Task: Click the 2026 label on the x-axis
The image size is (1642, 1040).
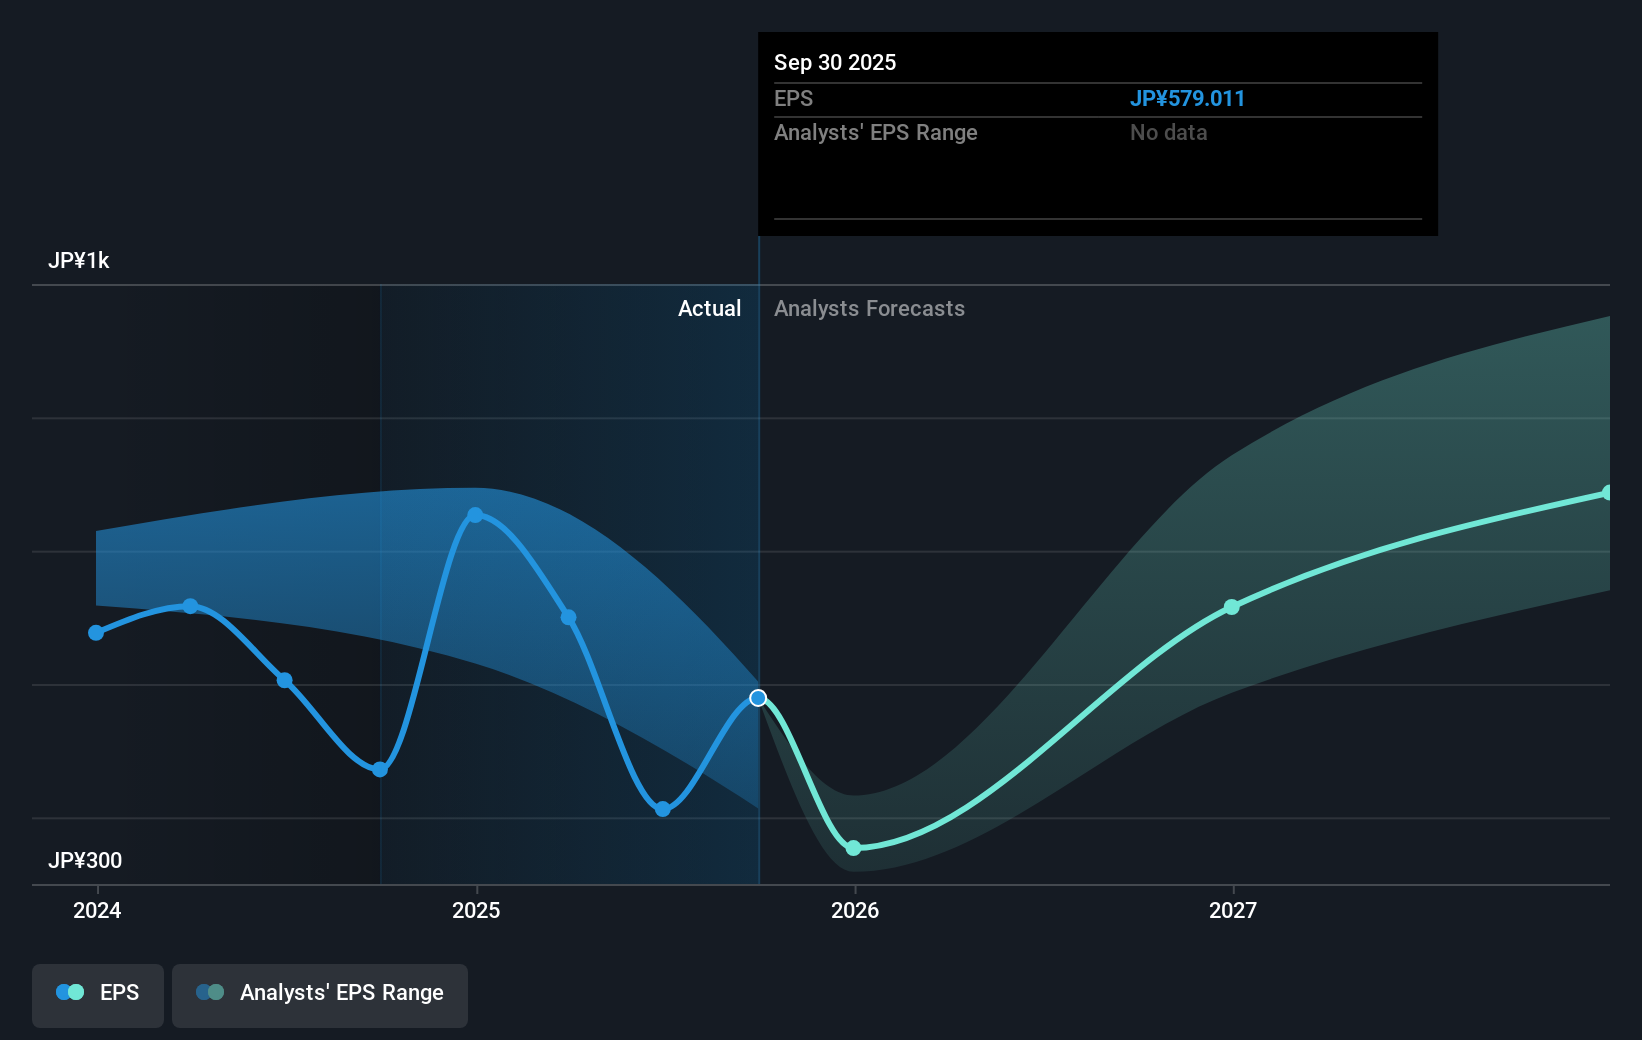Action: pos(857,911)
